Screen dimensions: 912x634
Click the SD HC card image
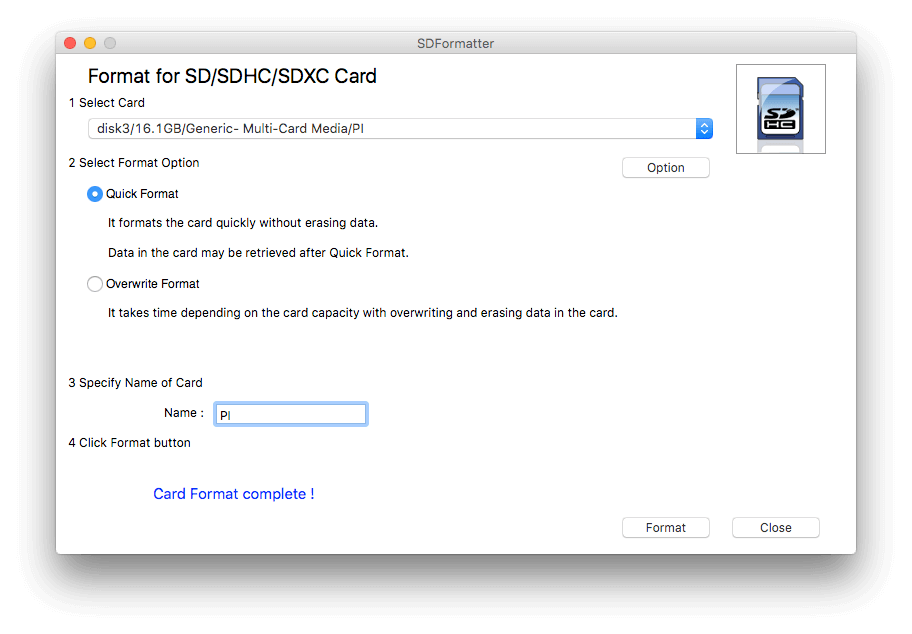coord(781,109)
